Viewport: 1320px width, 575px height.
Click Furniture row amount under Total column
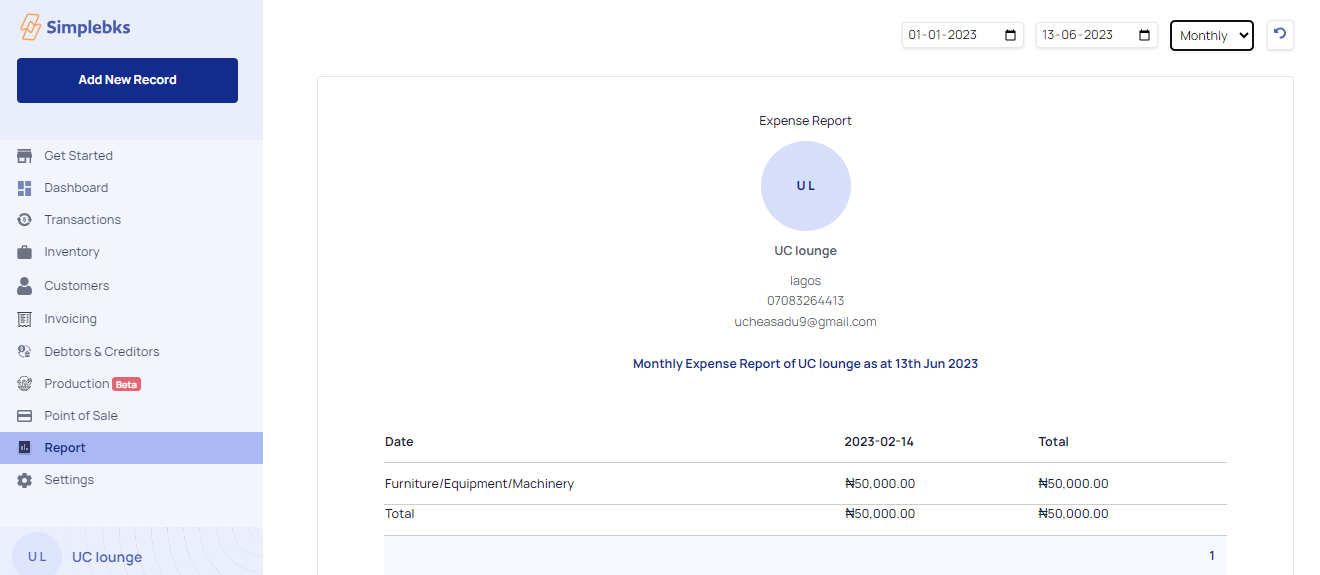(x=1074, y=484)
